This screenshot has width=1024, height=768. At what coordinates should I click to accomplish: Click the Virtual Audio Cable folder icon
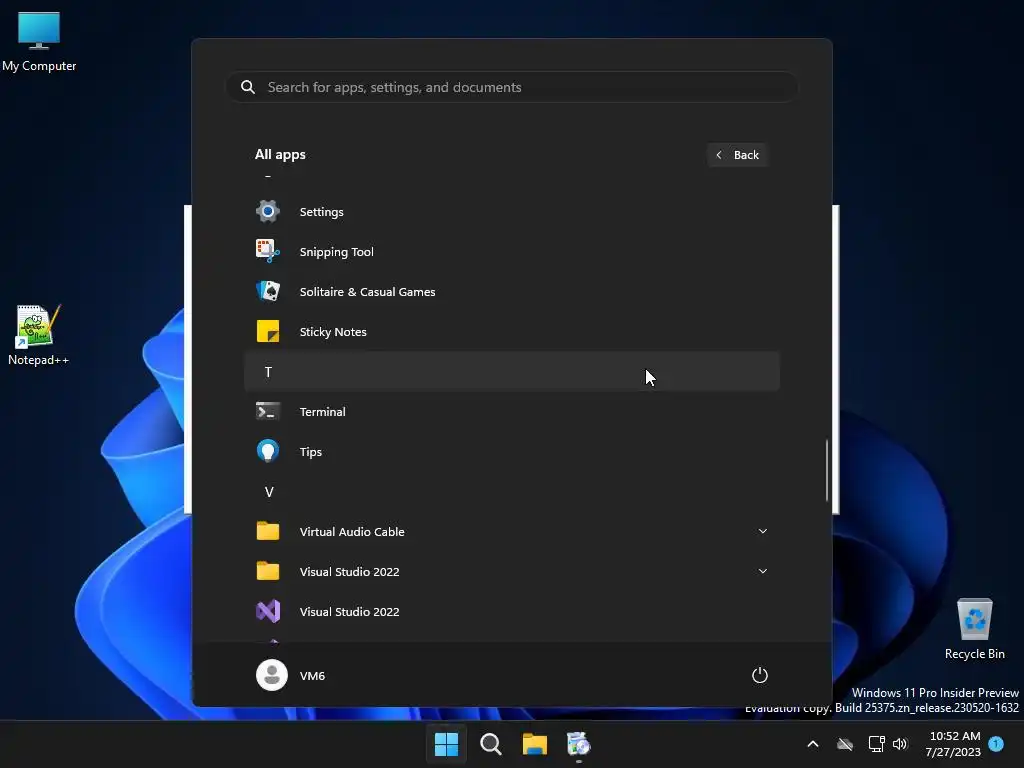[268, 531]
